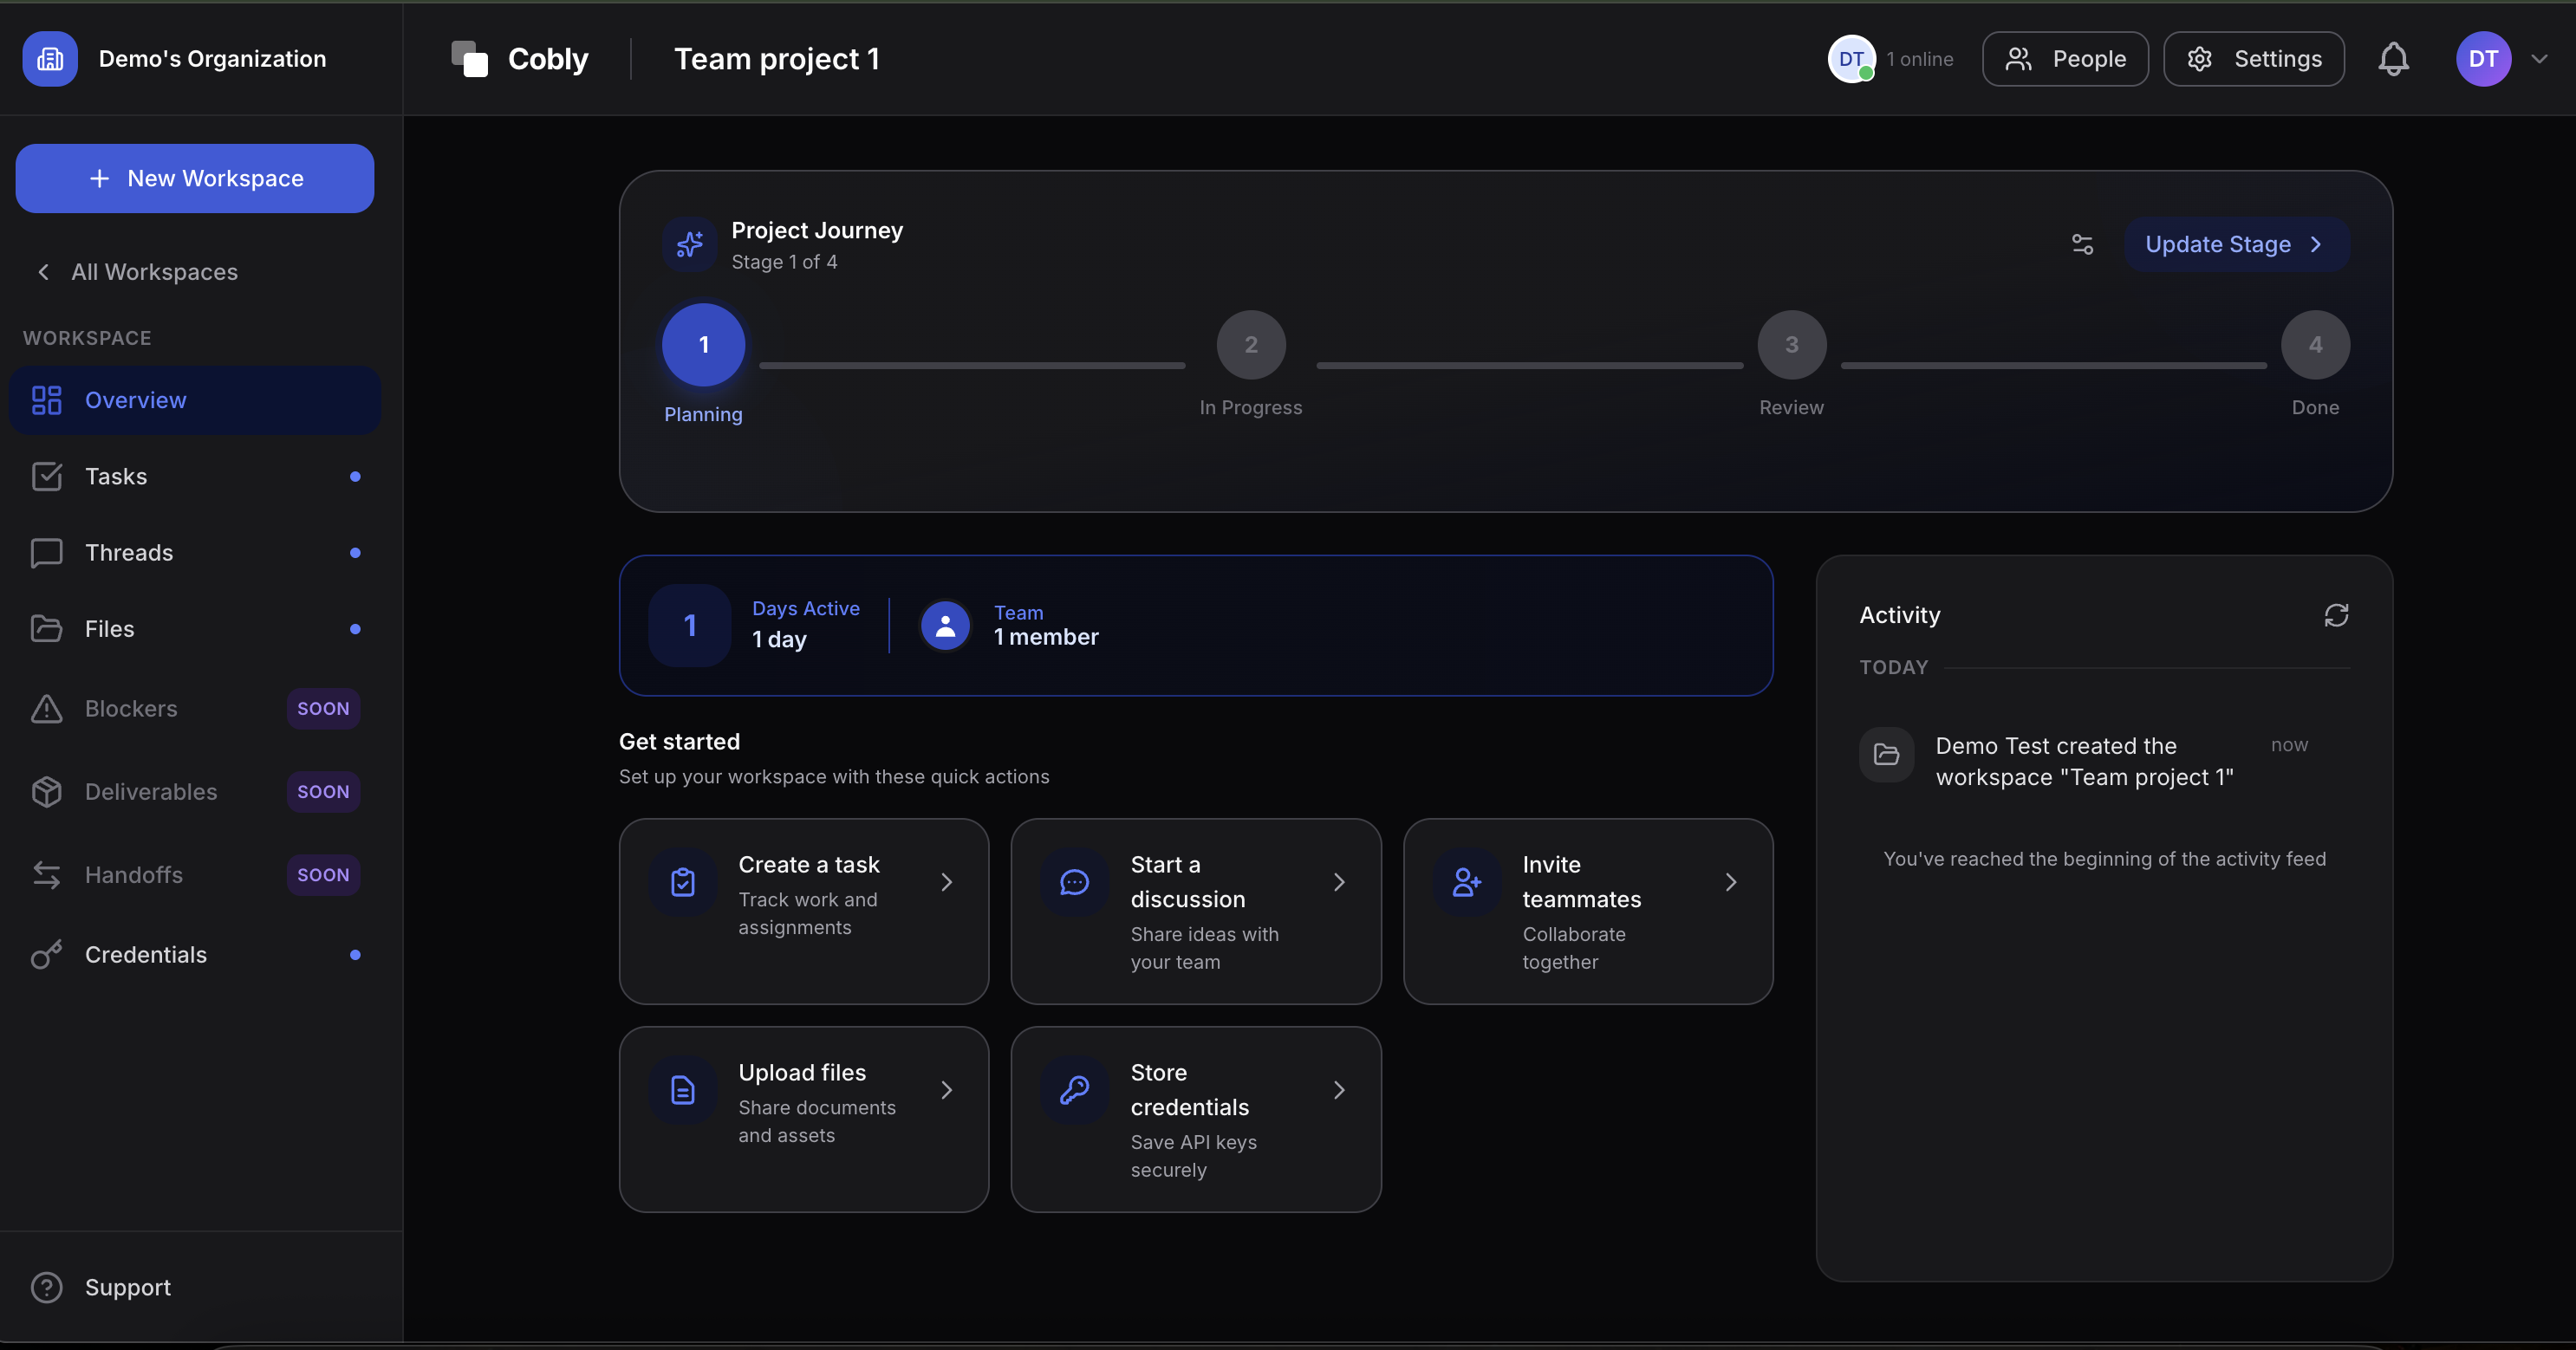This screenshot has height=1350, width=2576.
Task: Click the Update Stage arrow chevron
Action: click(x=2316, y=244)
